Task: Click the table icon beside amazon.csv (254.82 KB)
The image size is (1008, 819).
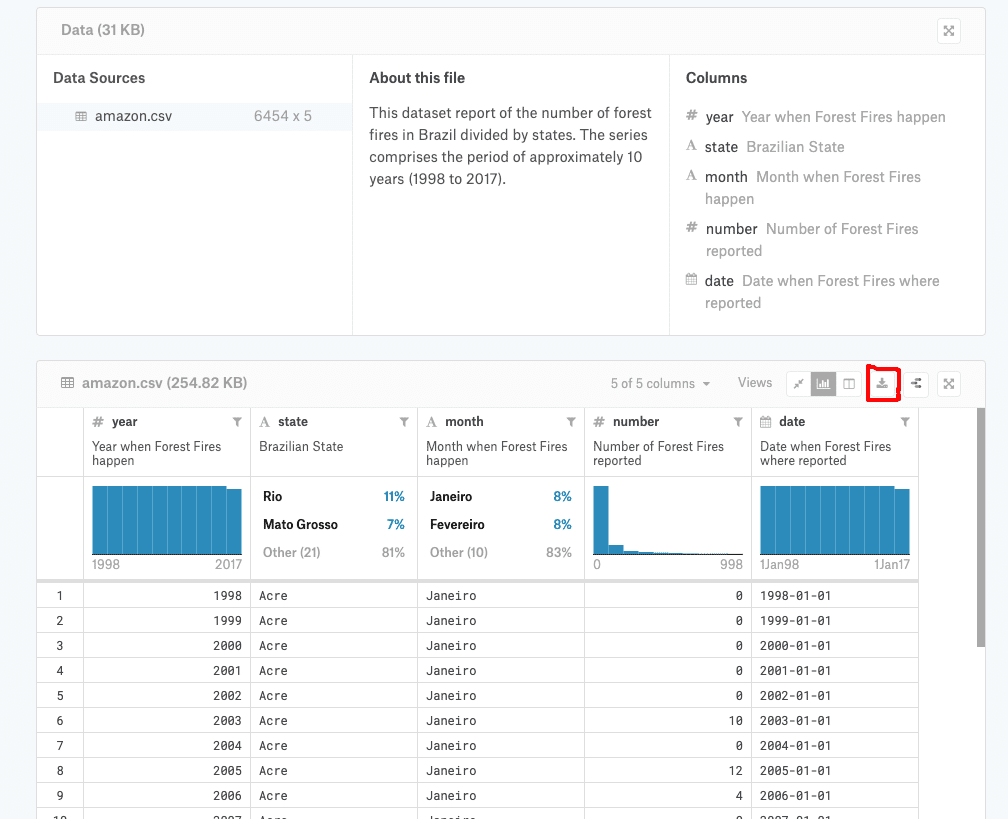Action: click(x=68, y=383)
